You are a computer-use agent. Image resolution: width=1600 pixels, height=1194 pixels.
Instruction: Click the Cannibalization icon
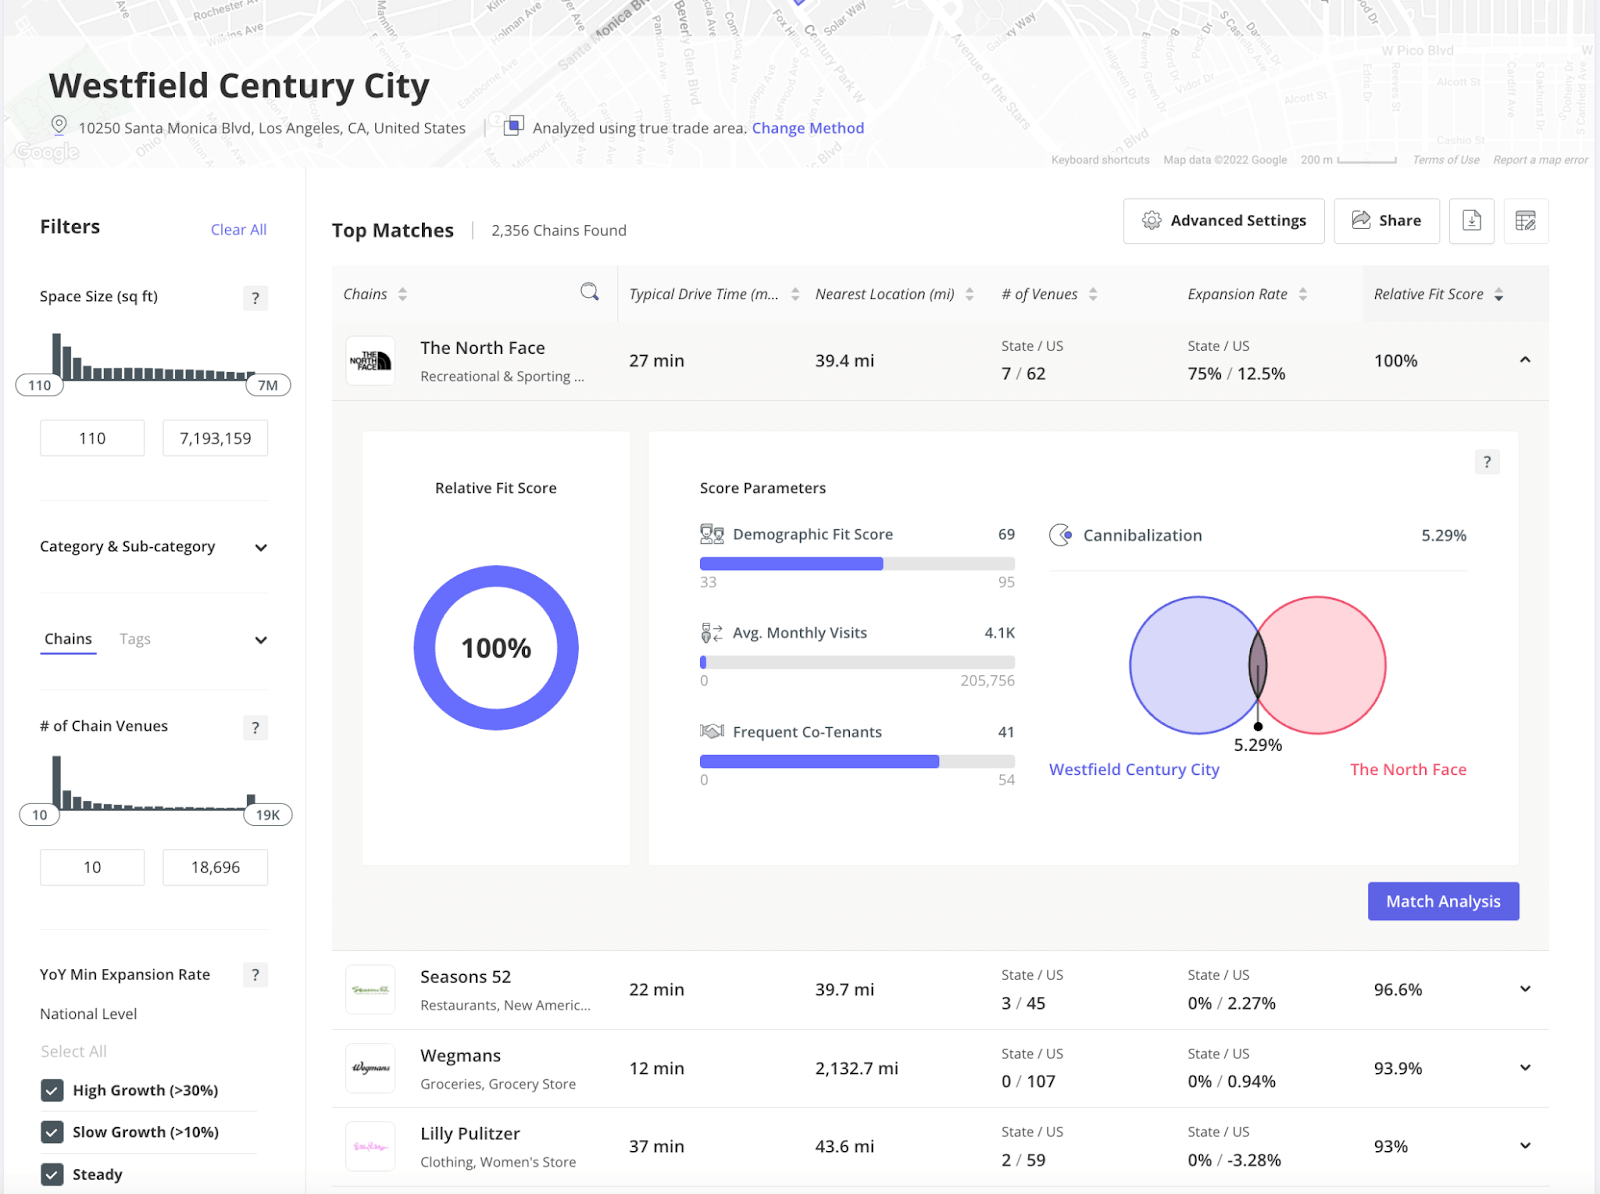pos(1060,535)
